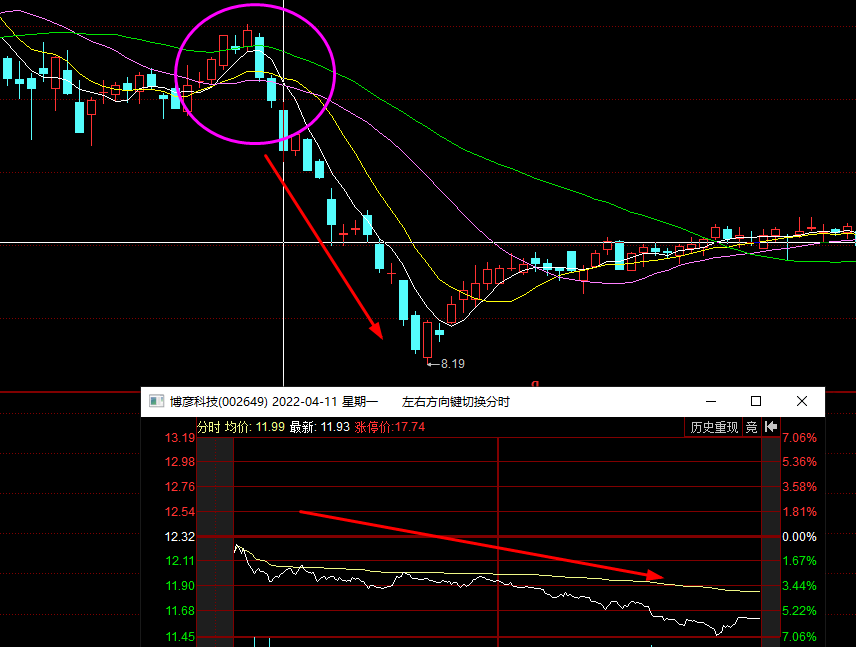Click the 12.32 previous-close price label
Viewport: 856px width, 647px height.
click(180, 537)
